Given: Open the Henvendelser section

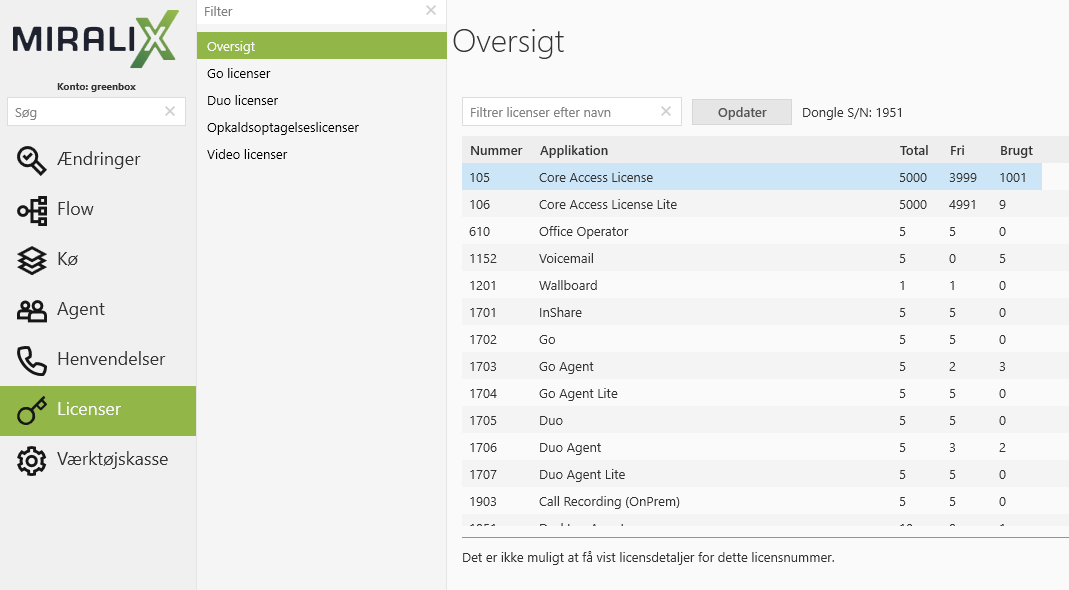Looking at the screenshot, I should click(x=98, y=359).
